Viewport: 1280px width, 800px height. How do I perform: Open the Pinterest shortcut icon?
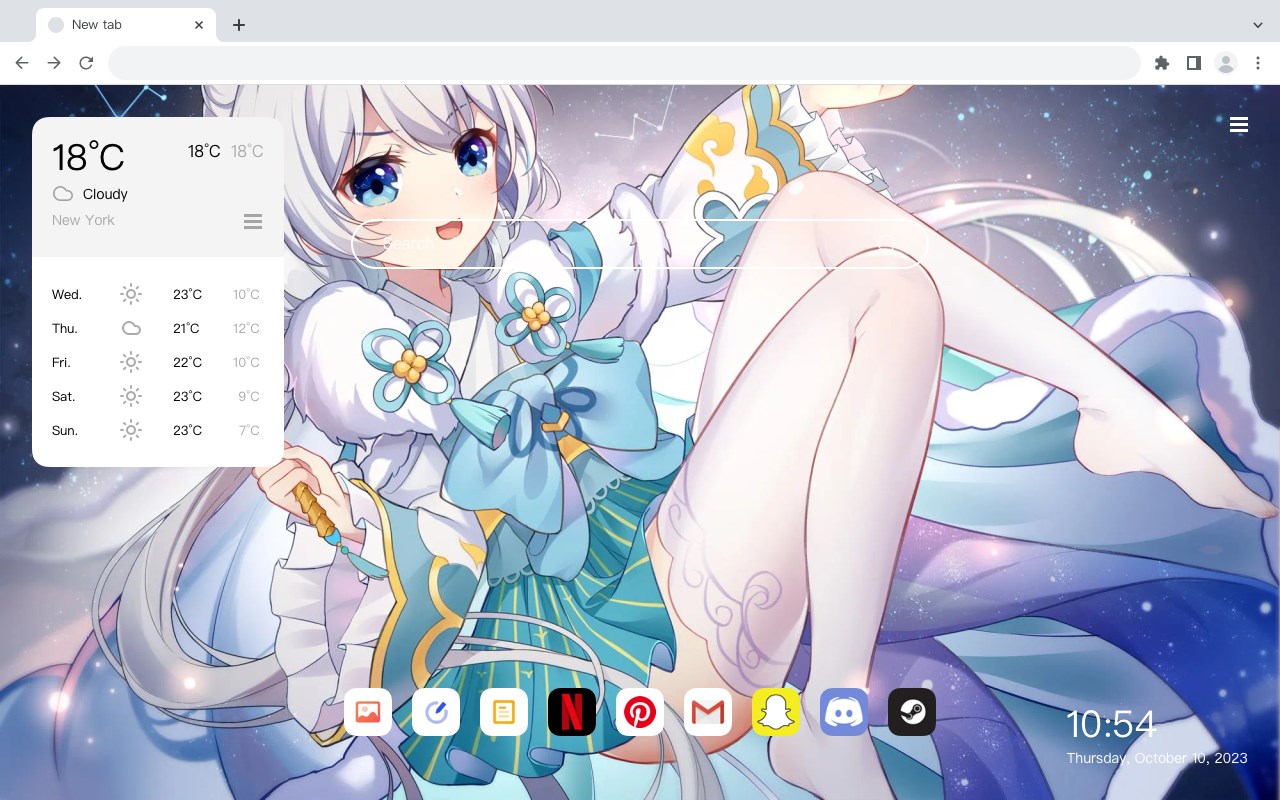[x=640, y=712]
